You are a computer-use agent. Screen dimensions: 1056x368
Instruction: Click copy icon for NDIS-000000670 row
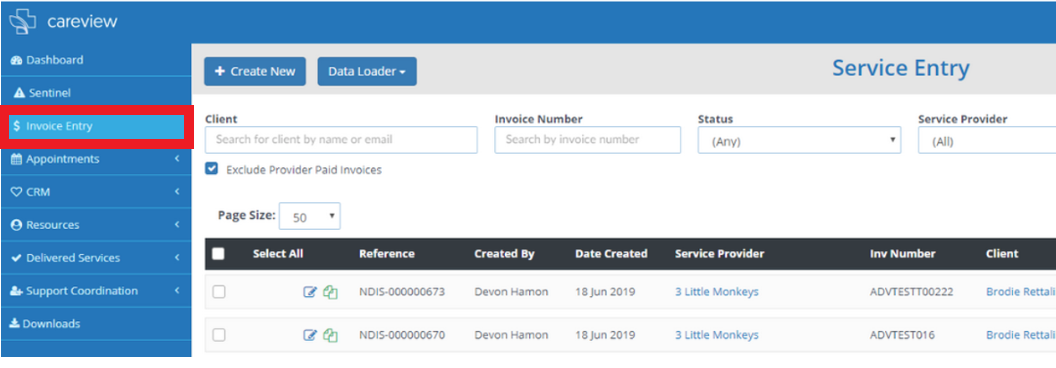coord(330,335)
